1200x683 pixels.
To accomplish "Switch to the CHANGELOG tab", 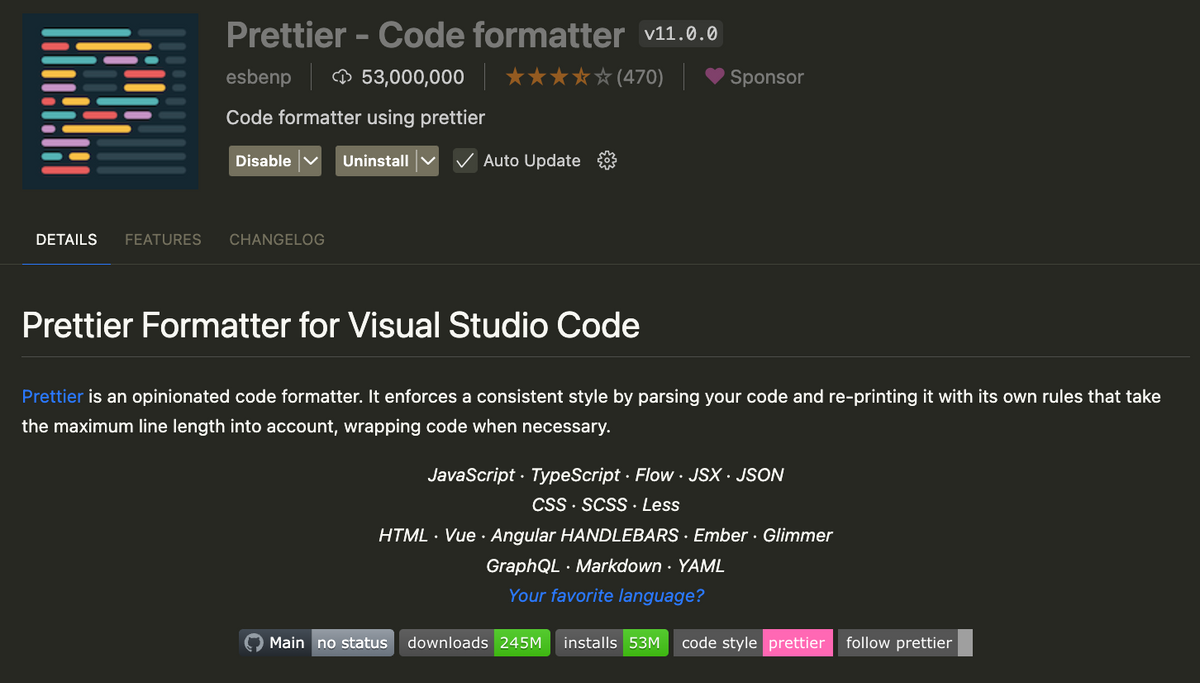I will pos(277,240).
